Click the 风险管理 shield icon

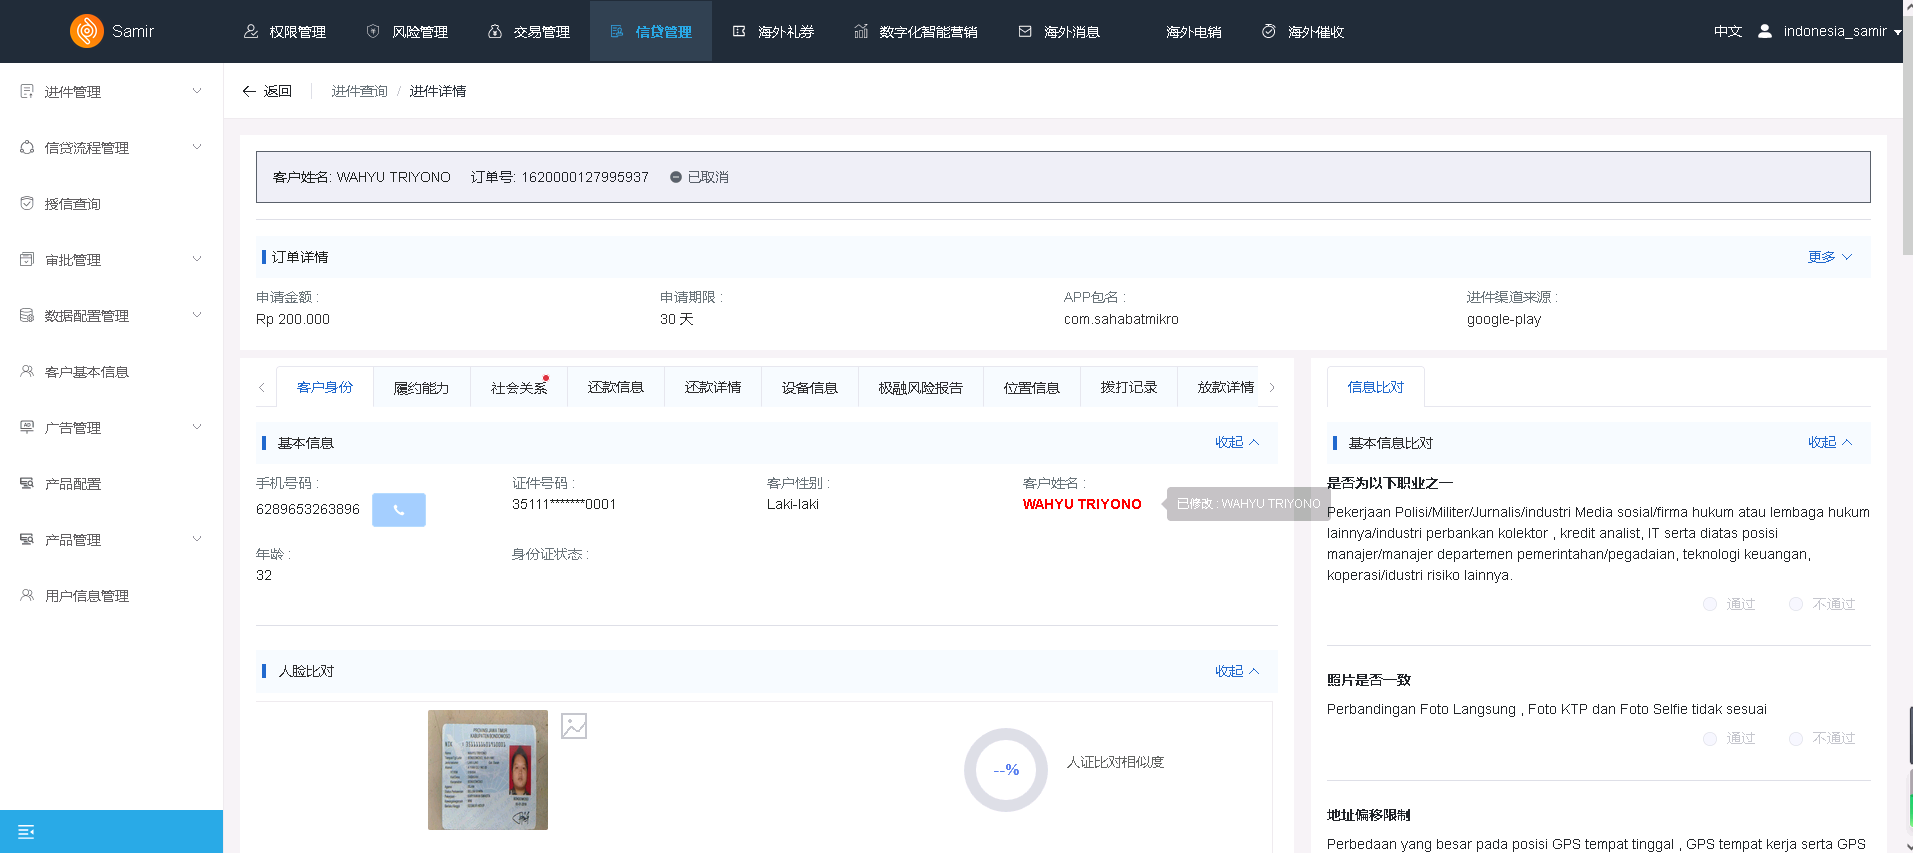click(373, 32)
